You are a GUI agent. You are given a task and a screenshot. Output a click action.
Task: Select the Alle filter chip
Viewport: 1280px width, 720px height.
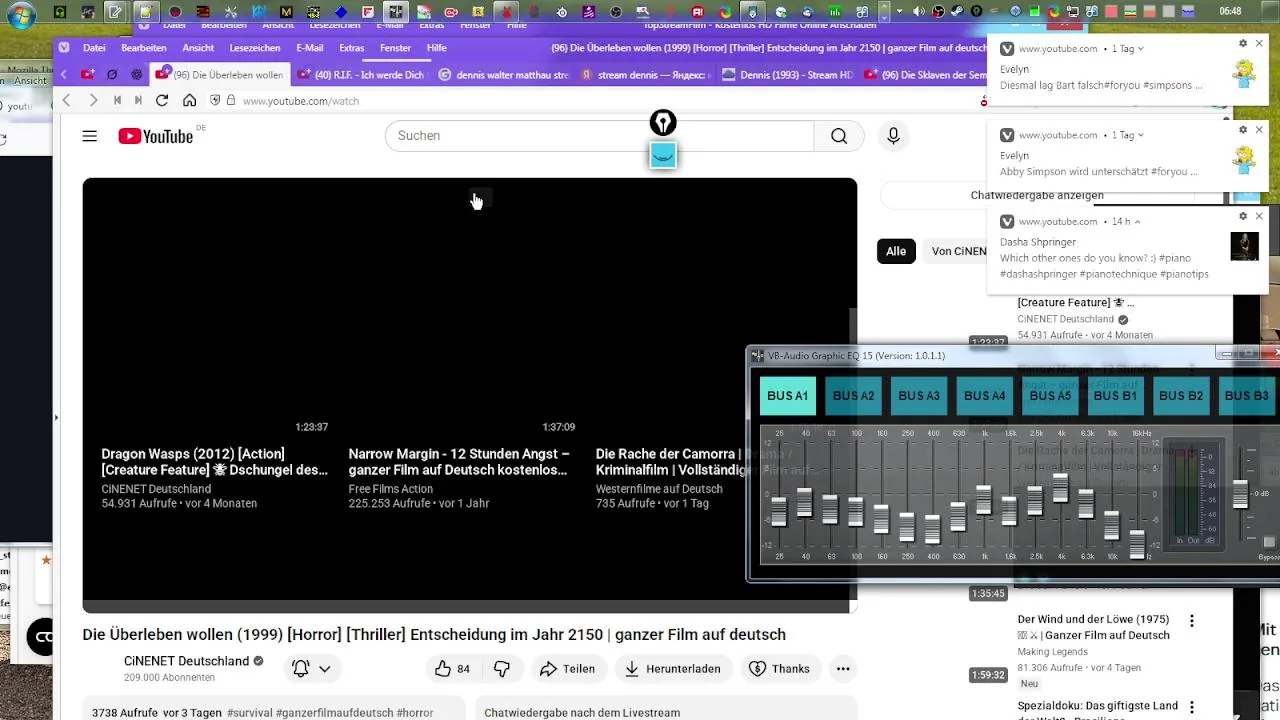(x=896, y=251)
